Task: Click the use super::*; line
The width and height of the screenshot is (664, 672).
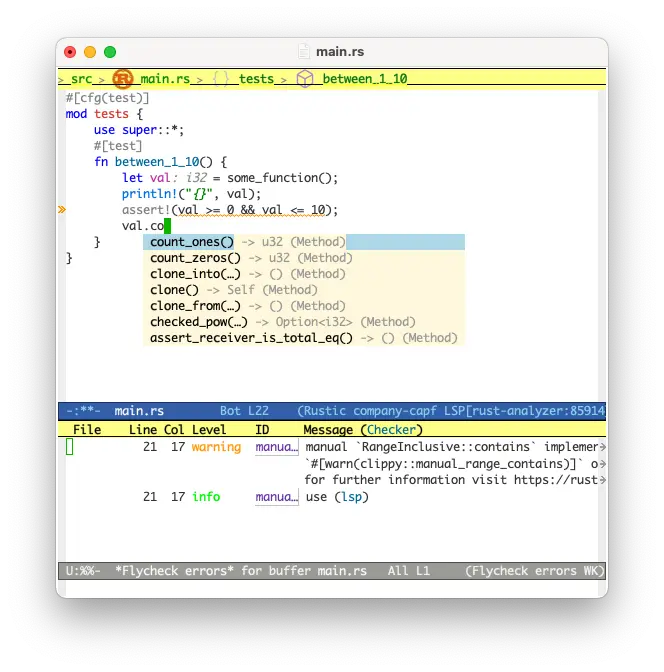Action: pos(139,130)
